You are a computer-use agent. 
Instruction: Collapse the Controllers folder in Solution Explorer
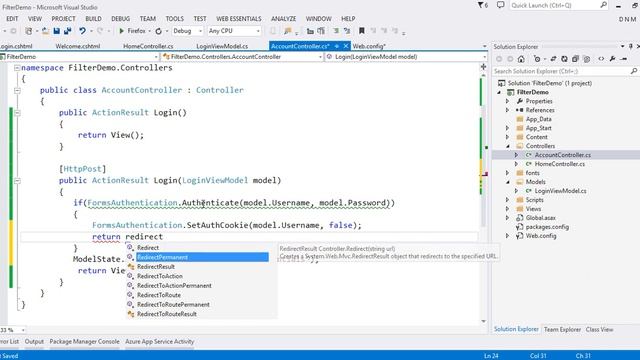point(508,146)
